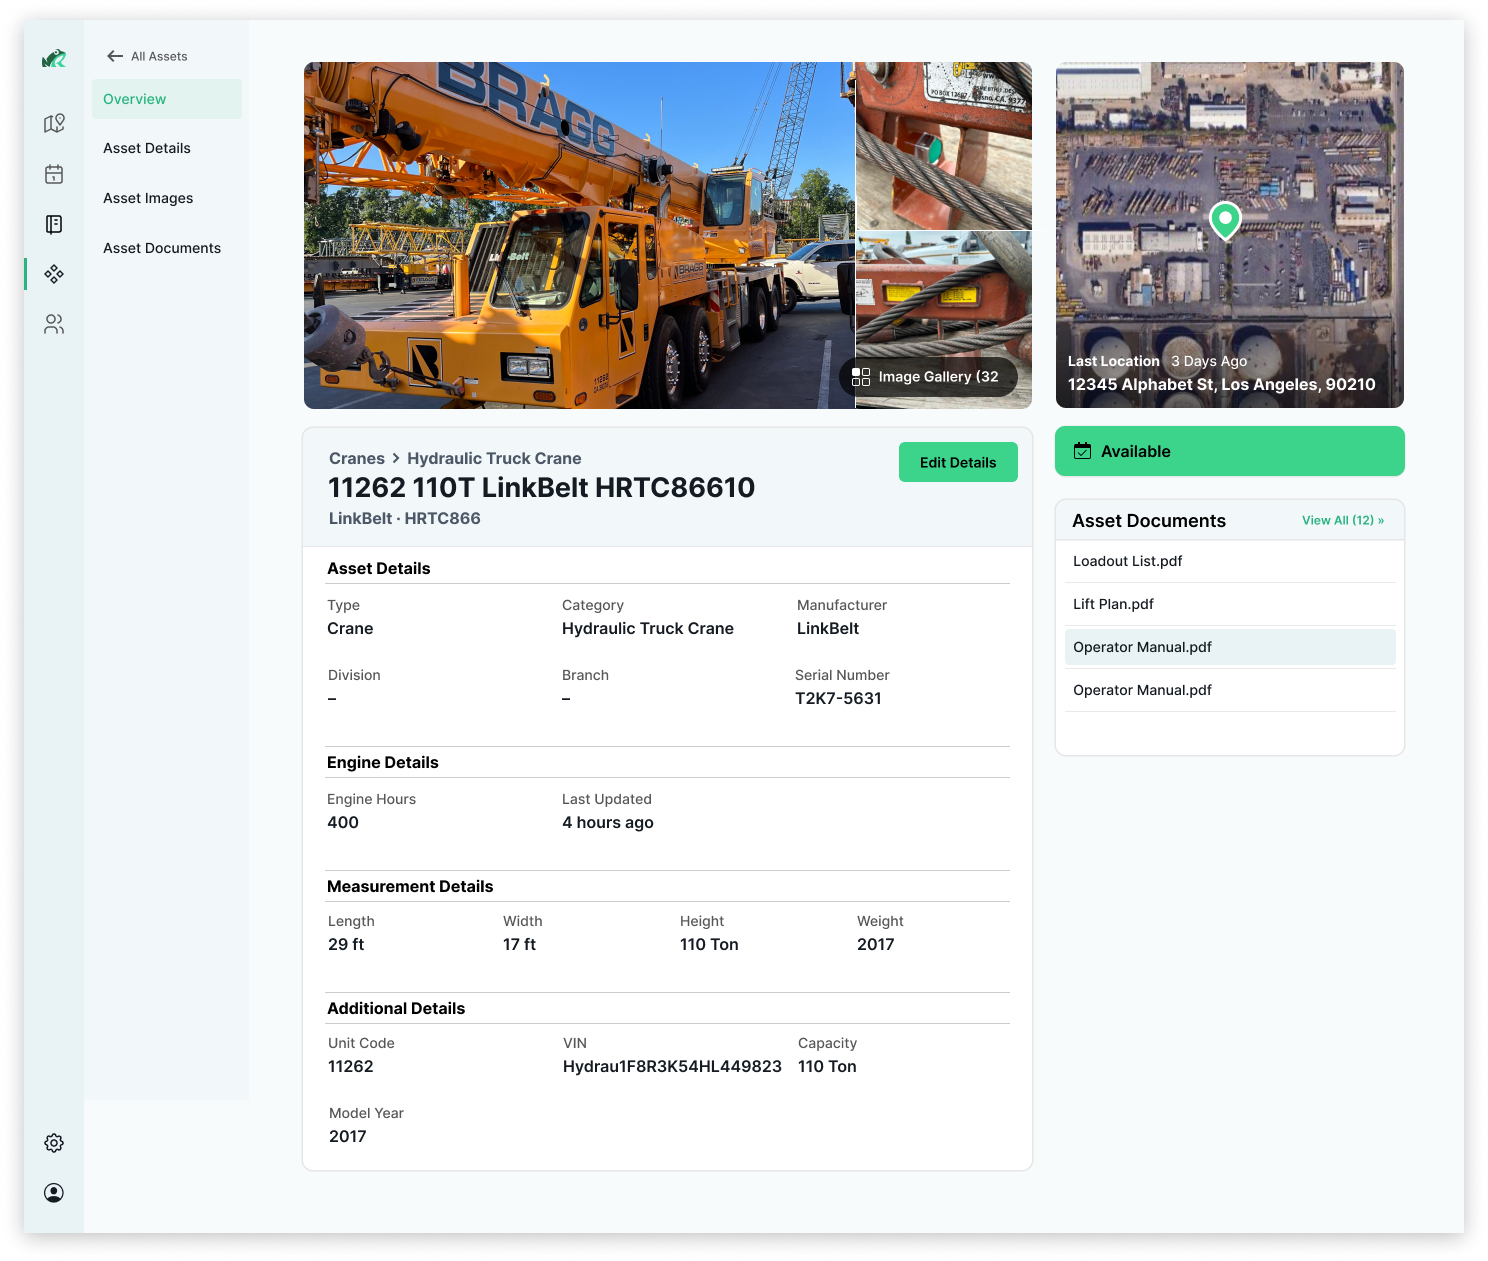This screenshot has height=1261, width=1488.
Task: Click the Width value 17 ft
Action: pyautogui.click(x=519, y=944)
